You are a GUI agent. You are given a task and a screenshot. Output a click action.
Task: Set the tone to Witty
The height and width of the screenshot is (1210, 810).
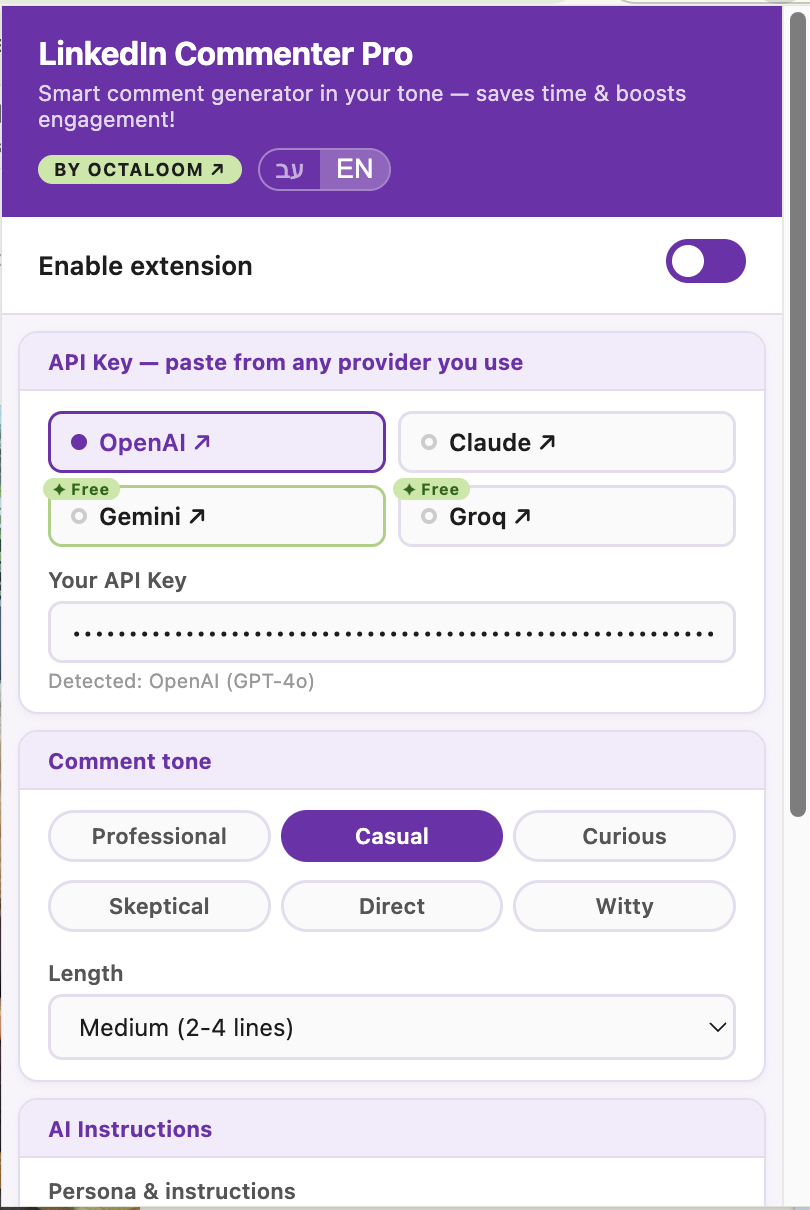point(625,906)
